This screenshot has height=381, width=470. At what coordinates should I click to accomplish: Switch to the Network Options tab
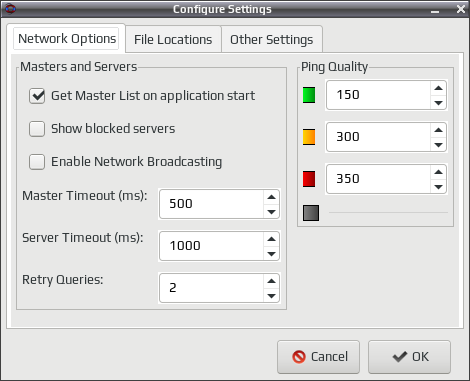point(66,38)
